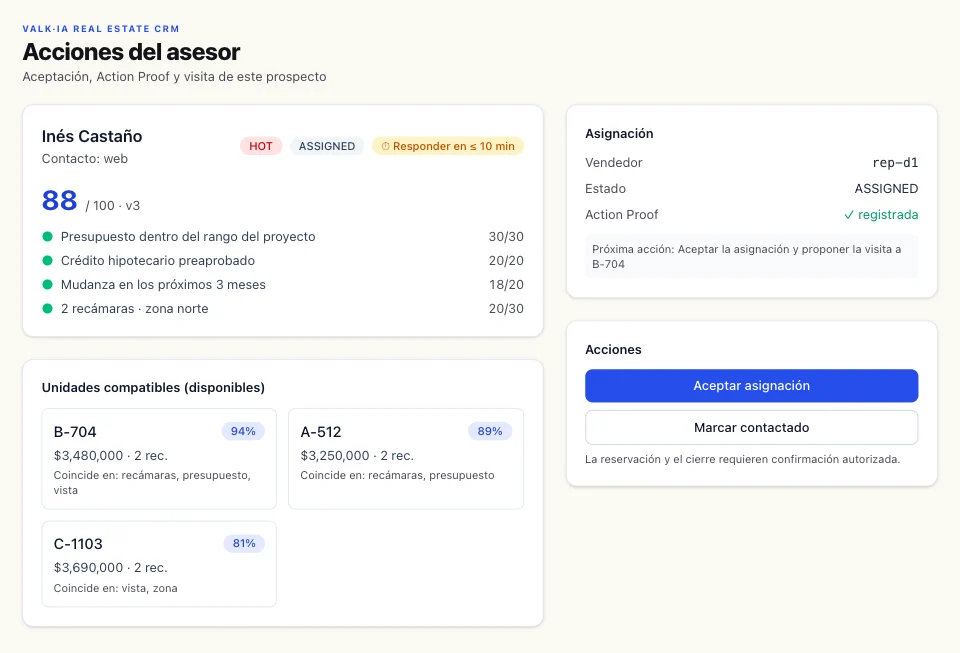Click the Próxima acción note

[x=751, y=256]
